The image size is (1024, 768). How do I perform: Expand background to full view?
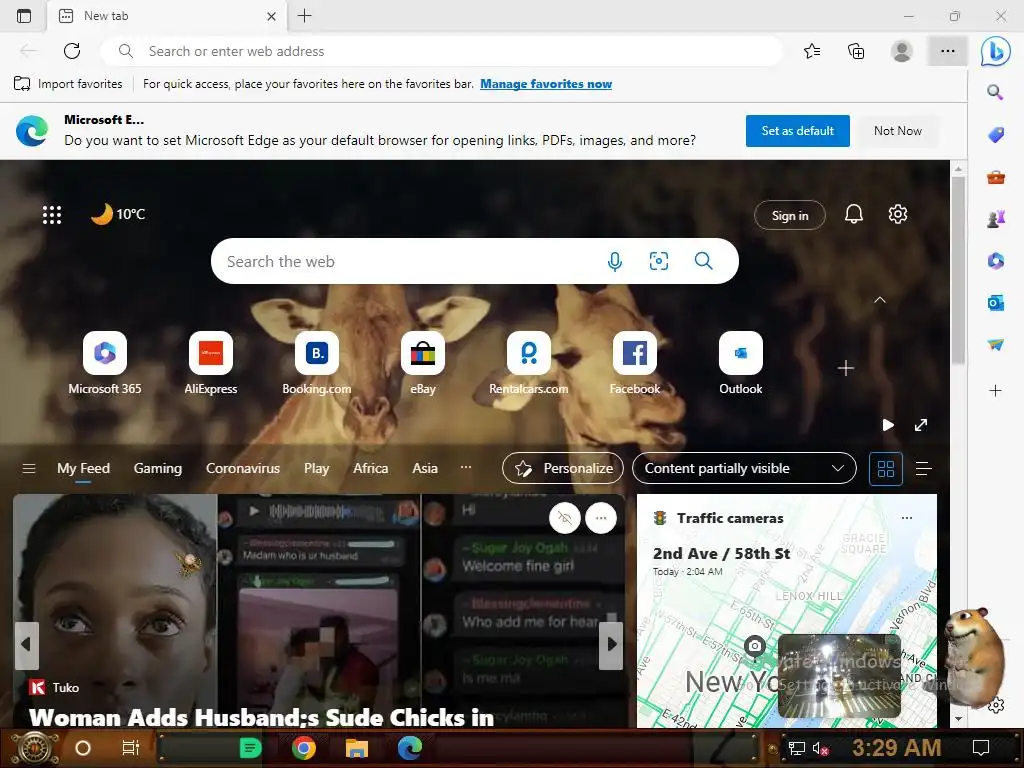click(x=921, y=425)
